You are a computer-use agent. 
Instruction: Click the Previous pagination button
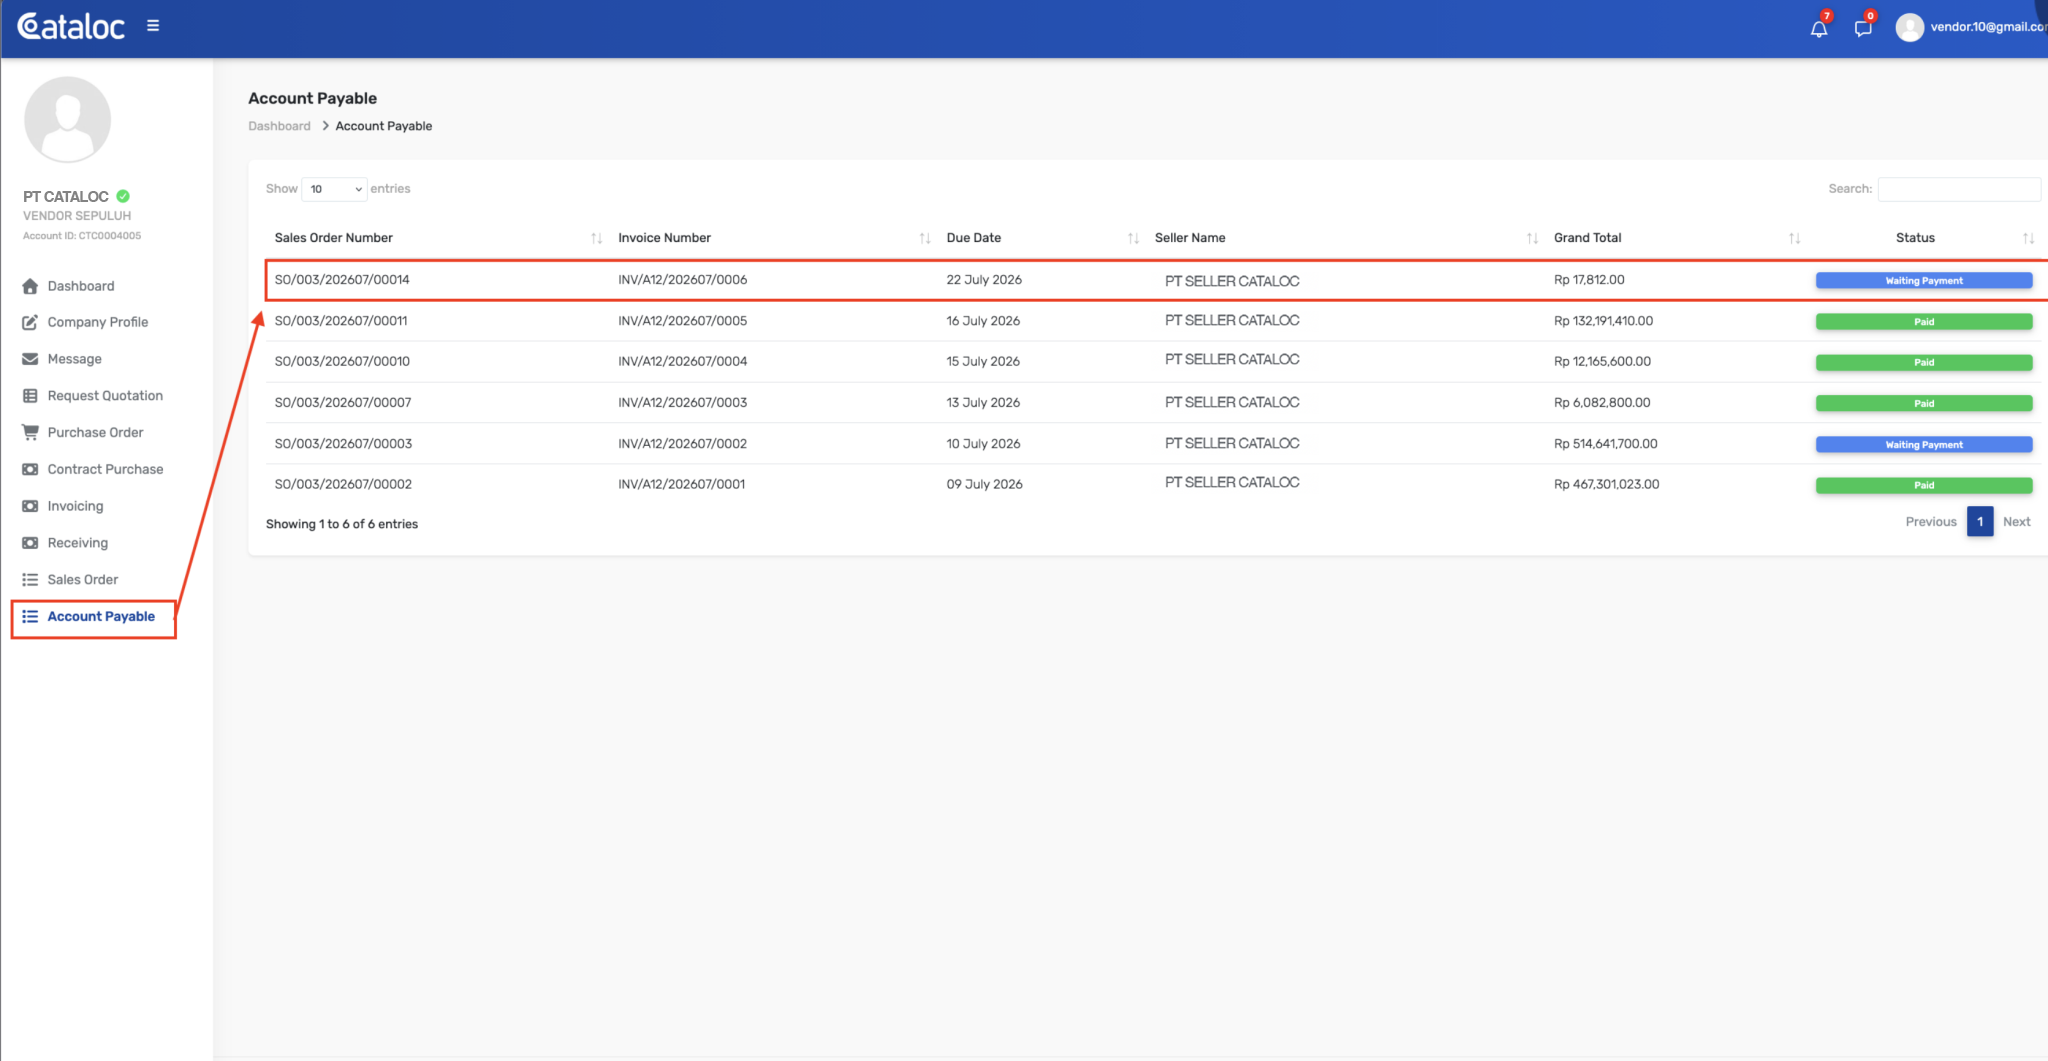(x=1930, y=522)
